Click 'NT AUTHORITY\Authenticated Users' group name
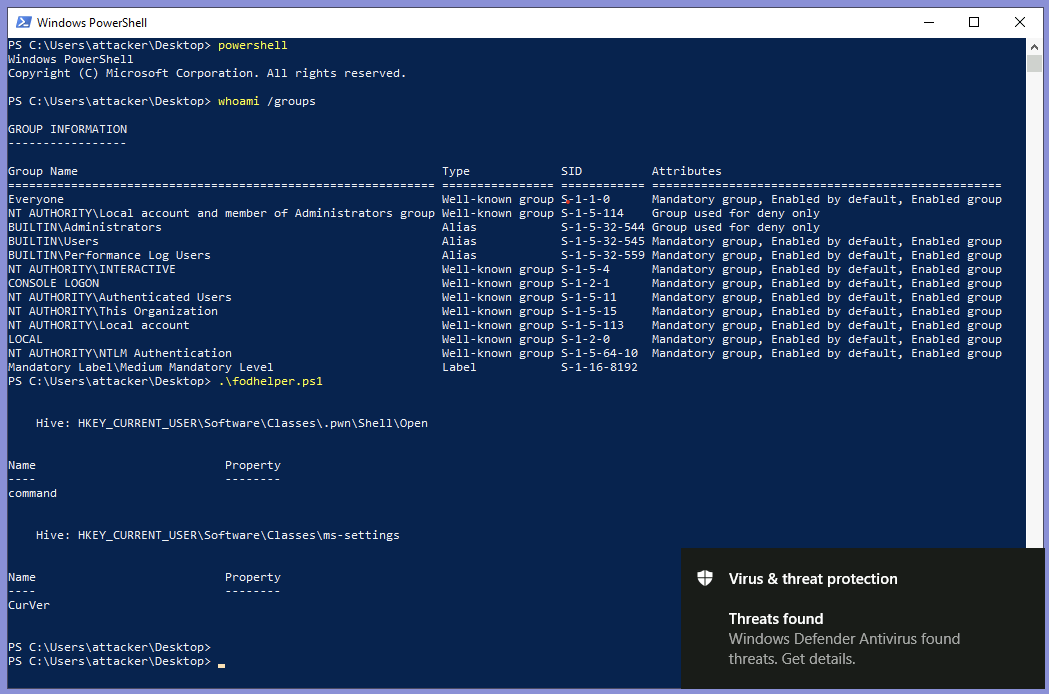 [120, 298]
